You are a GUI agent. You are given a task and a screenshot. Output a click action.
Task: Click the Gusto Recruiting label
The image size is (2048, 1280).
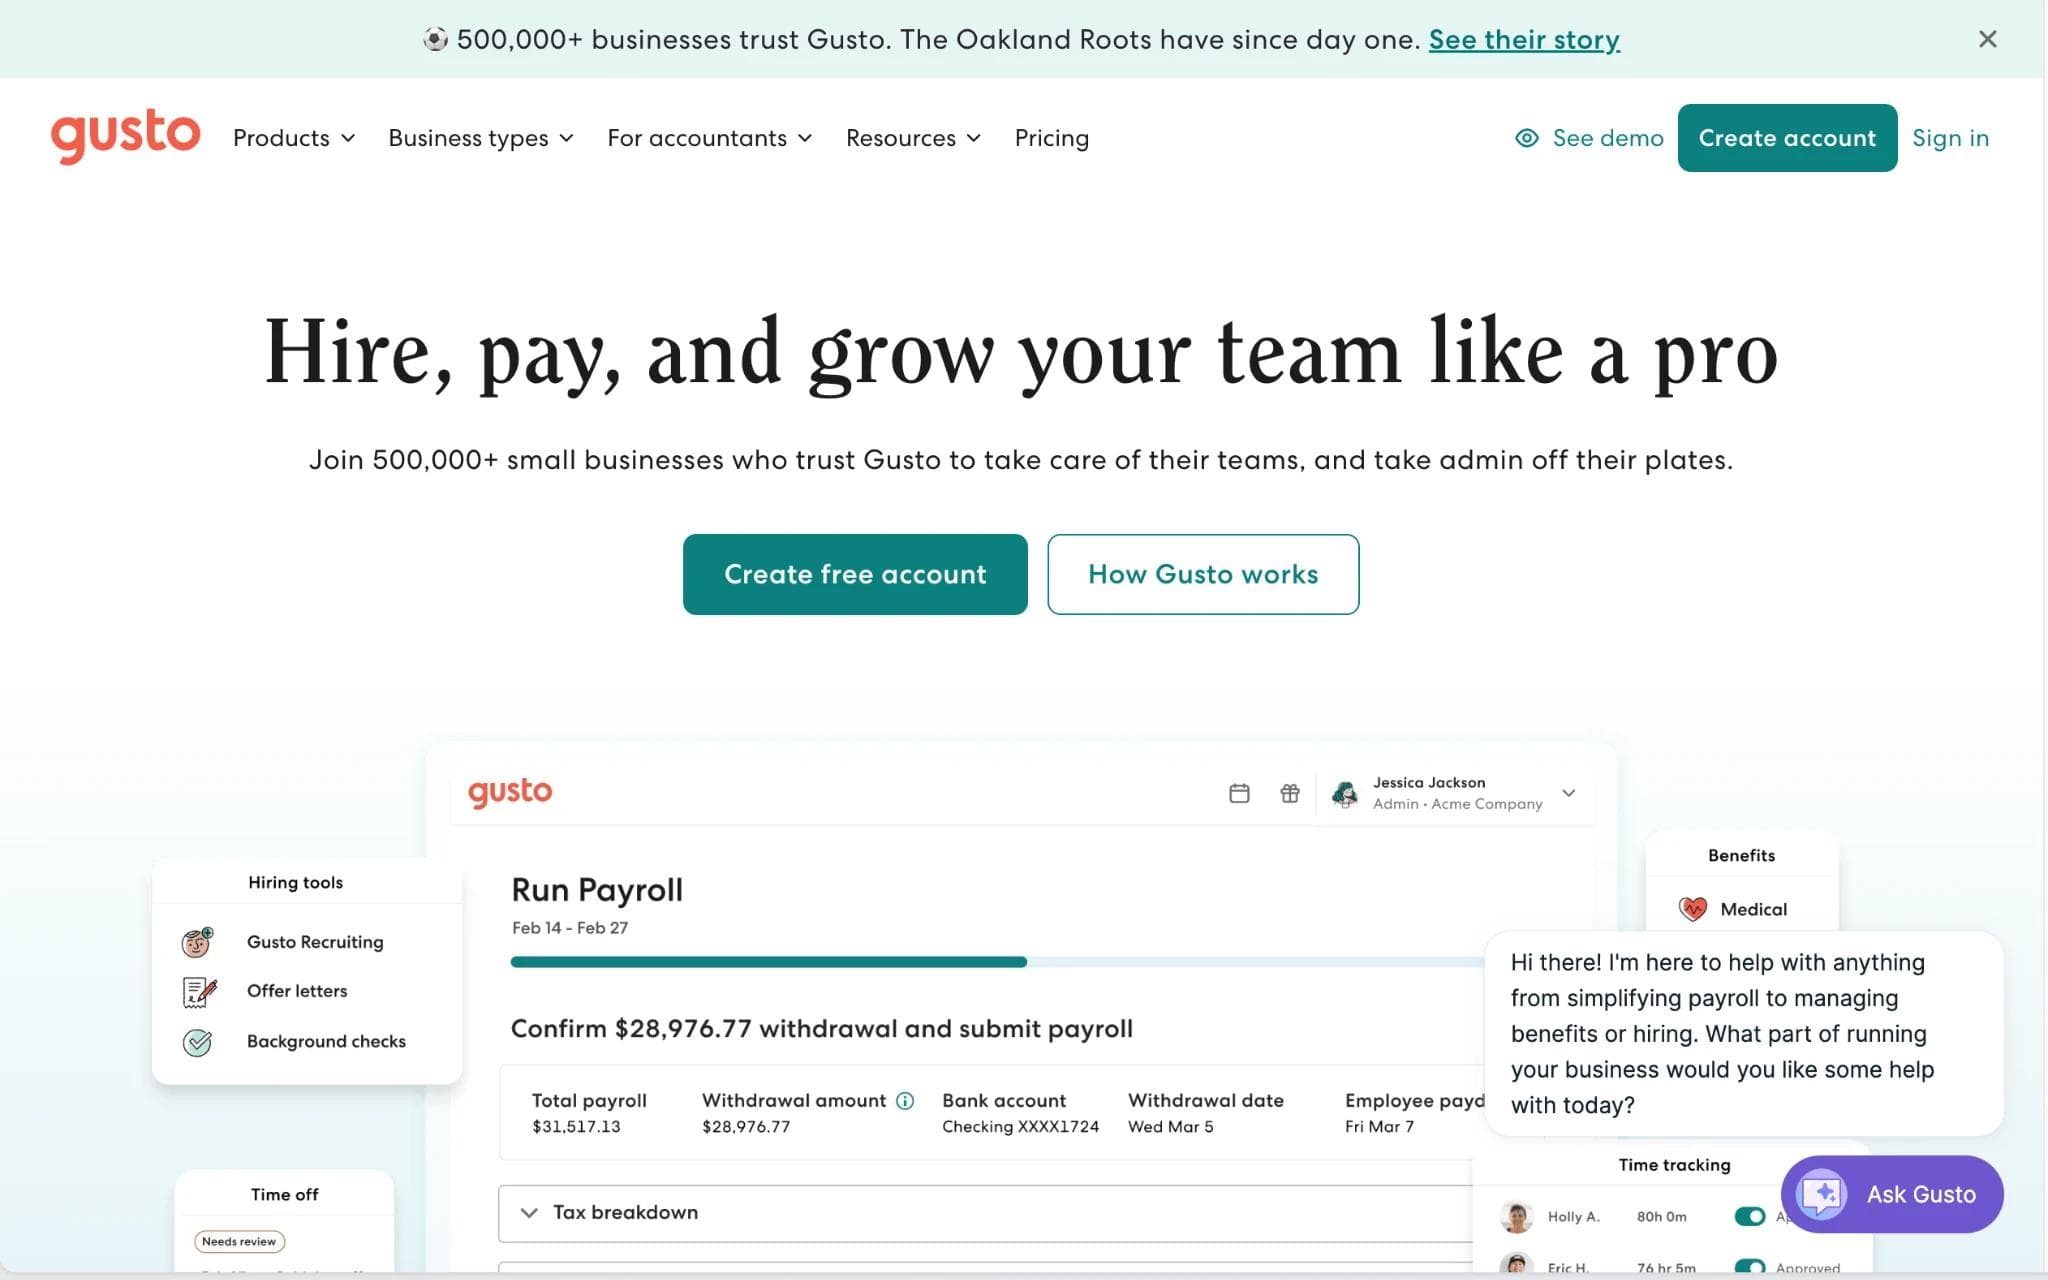(315, 942)
